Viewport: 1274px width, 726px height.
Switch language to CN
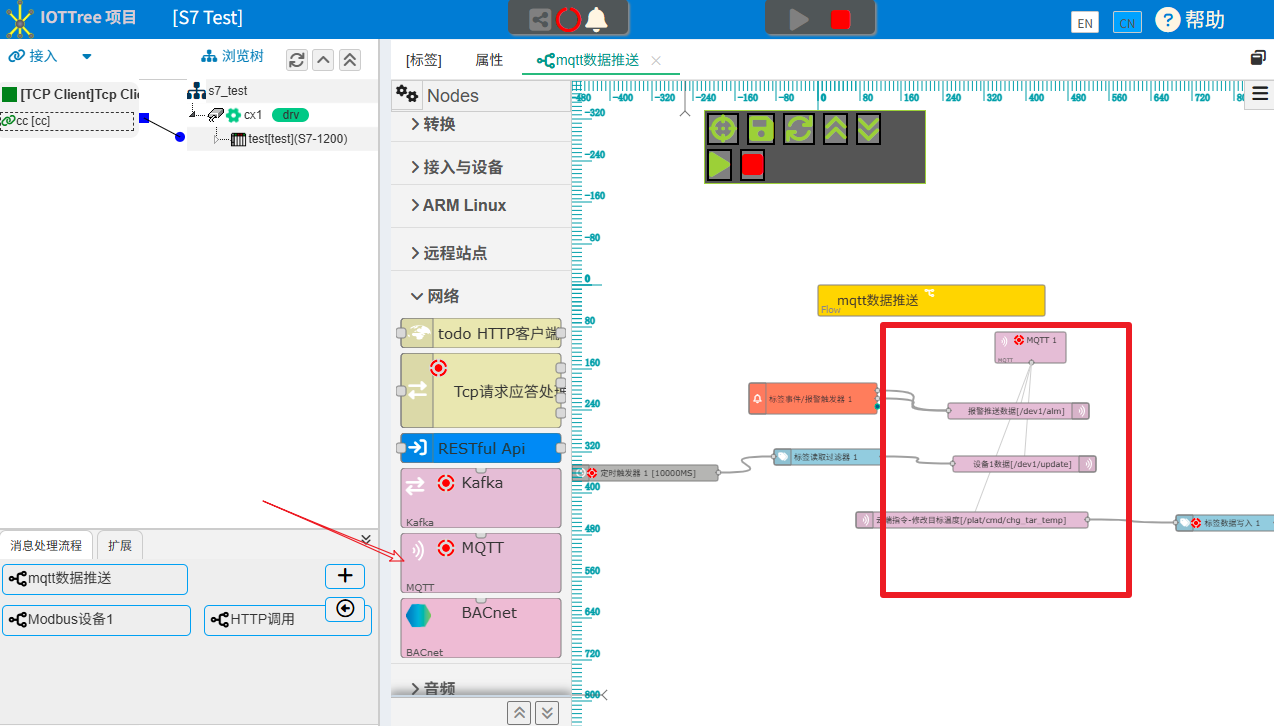coord(1127,22)
